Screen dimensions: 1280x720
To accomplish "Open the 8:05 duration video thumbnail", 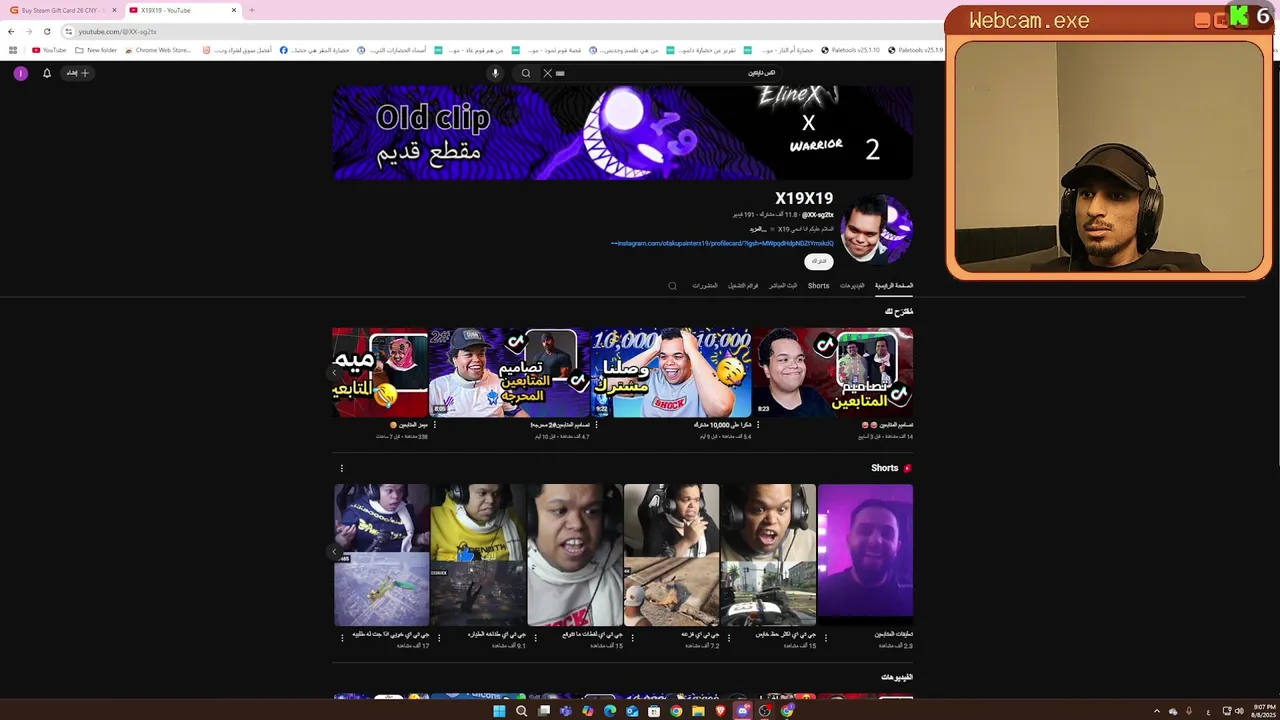I will (x=509, y=372).
